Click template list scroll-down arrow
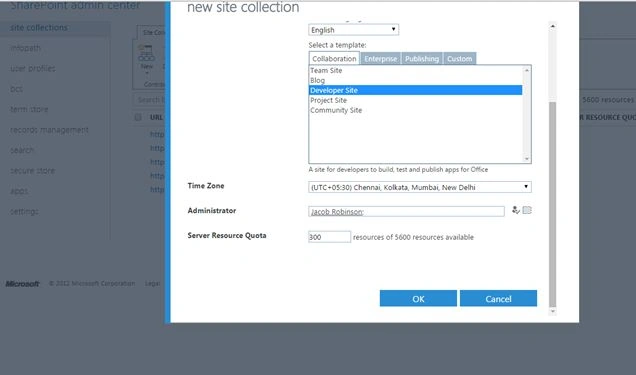 [x=527, y=159]
